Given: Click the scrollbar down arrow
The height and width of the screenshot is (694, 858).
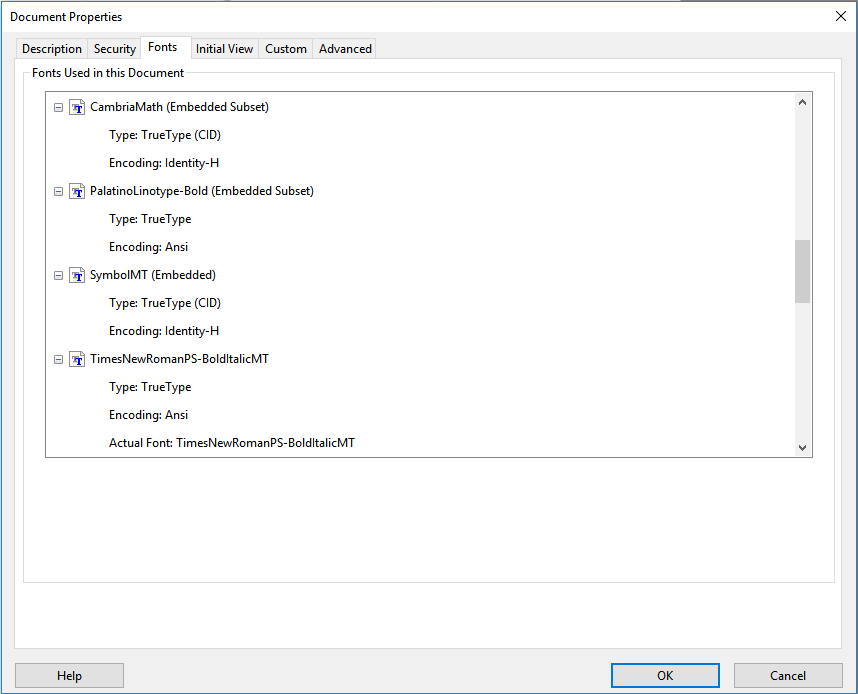Looking at the screenshot, I should click(802, 447).
